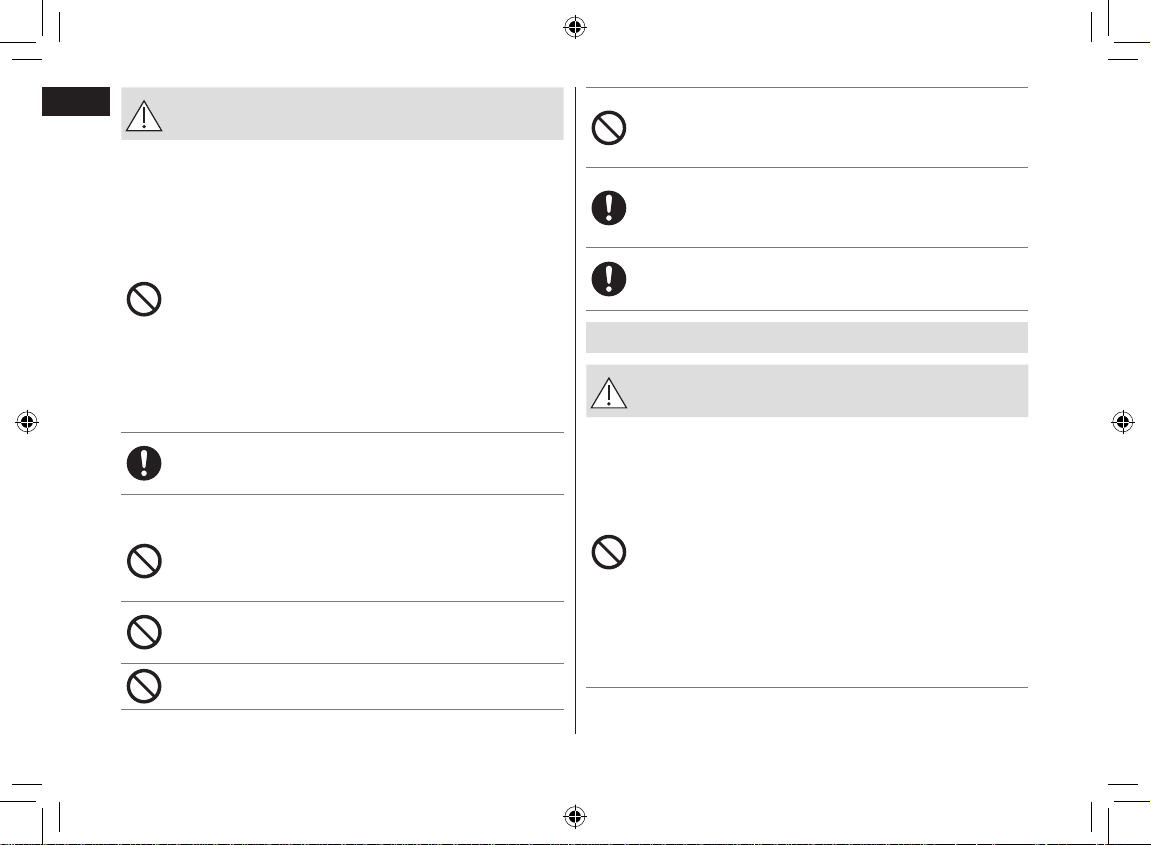Click the warning triangle in the right column header
Screen dimensions: 1151x845
click(609, 393)
